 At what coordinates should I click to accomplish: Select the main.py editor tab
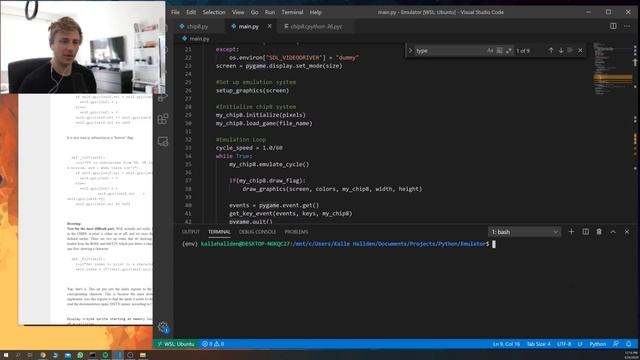(248, 26)
